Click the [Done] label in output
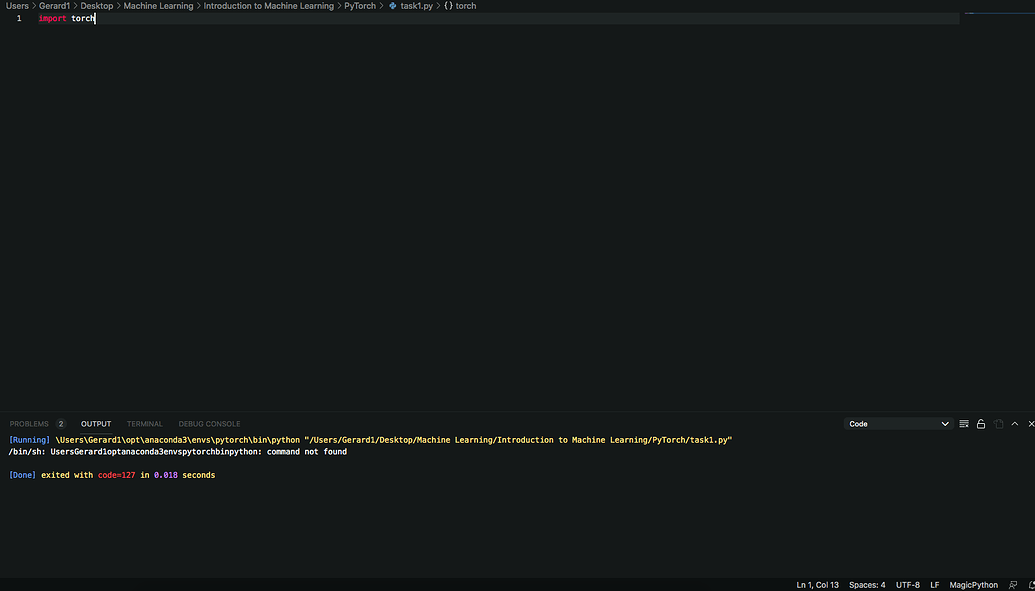 [x=22, y=475]
